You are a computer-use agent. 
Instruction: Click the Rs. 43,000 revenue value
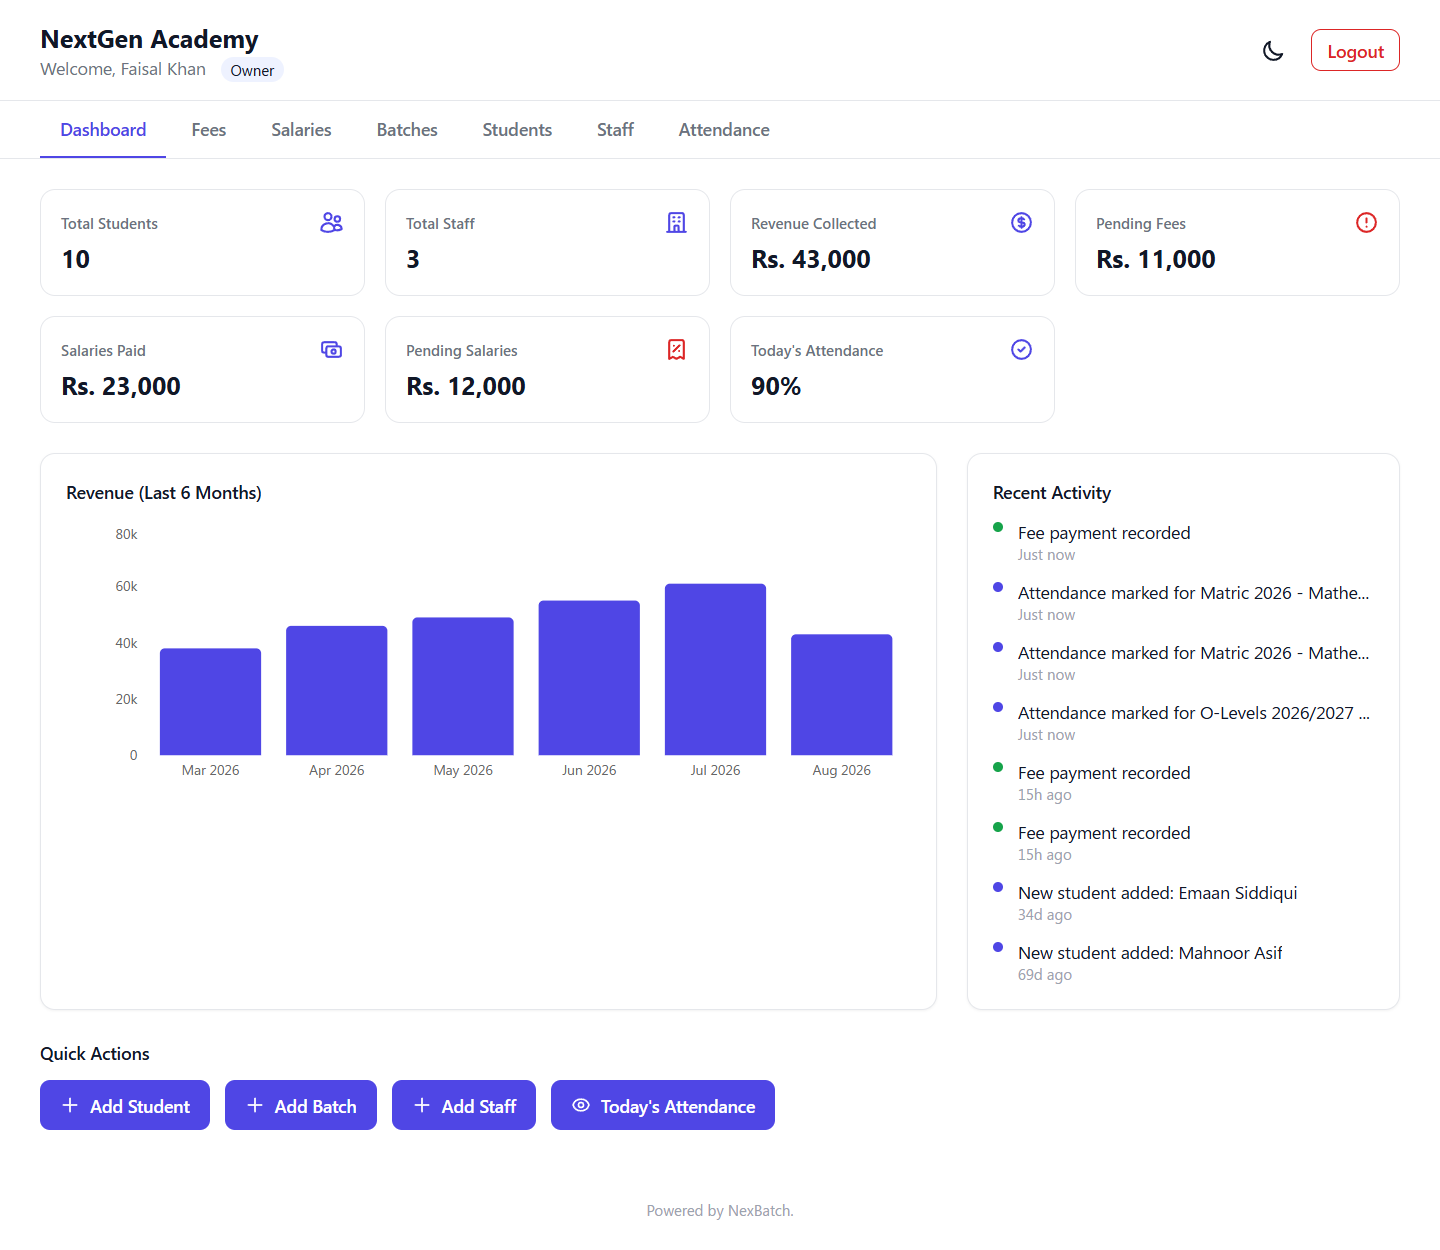pyautogui.click(x=811, y=259)
